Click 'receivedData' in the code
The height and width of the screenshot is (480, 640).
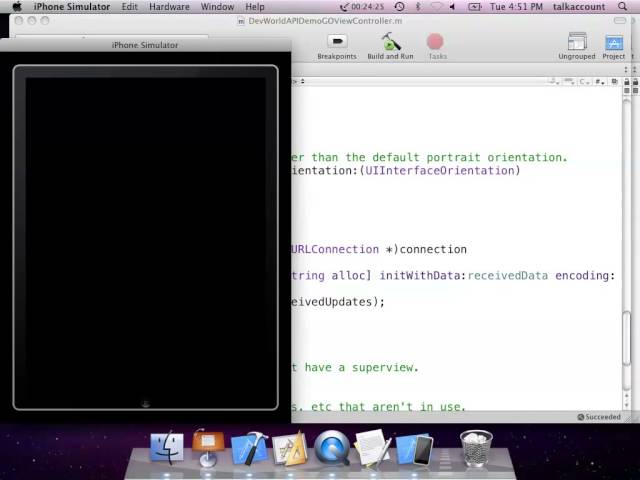click(507, 276)
